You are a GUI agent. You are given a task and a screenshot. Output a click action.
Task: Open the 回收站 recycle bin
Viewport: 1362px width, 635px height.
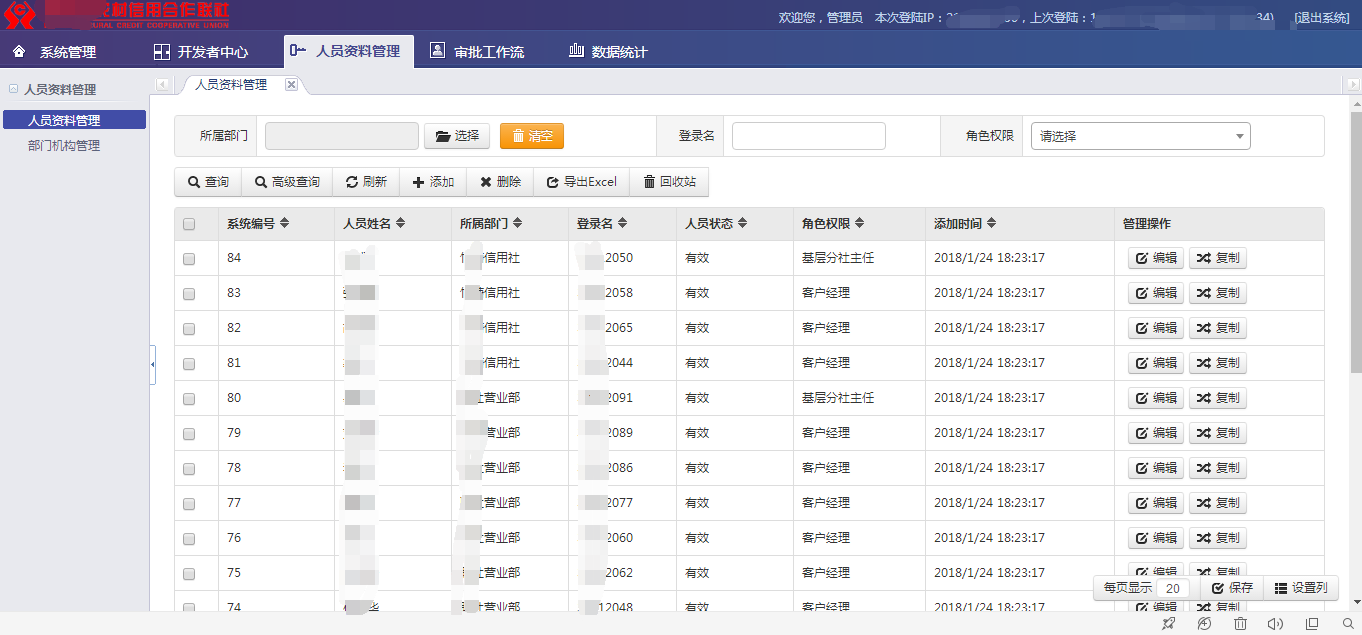669,182
